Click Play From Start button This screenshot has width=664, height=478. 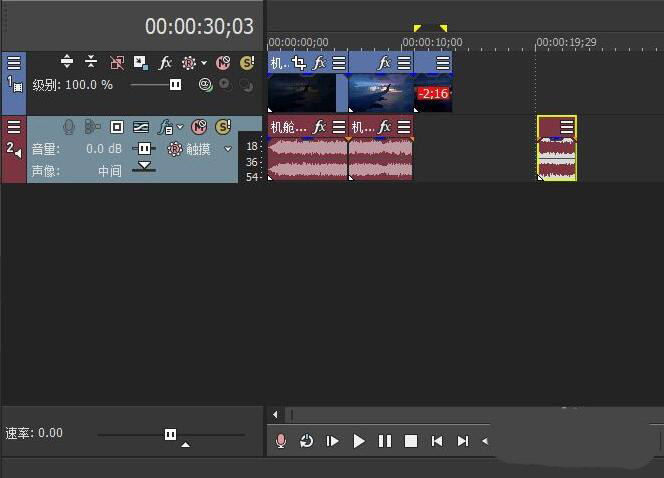coord(332,441)
